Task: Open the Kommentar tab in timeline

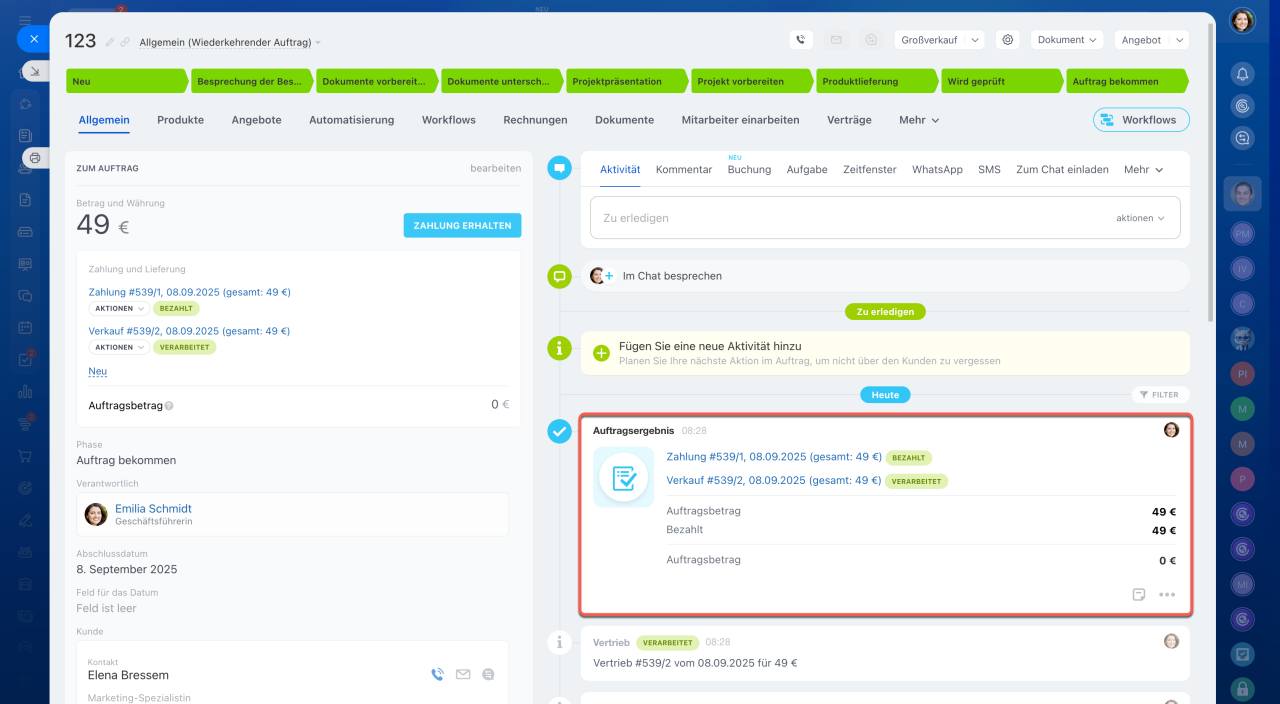Action: pos(684,170)
